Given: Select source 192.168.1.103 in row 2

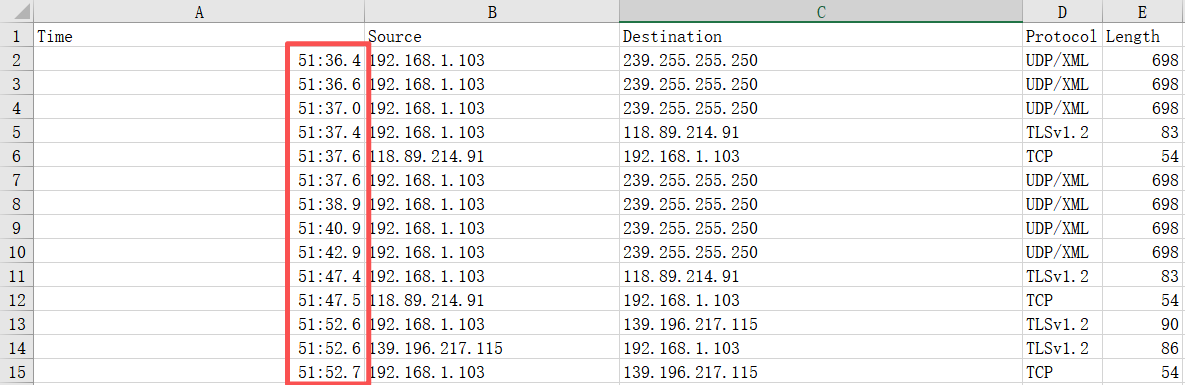Looking at the screenshot, I should click(x=492, y=60).
